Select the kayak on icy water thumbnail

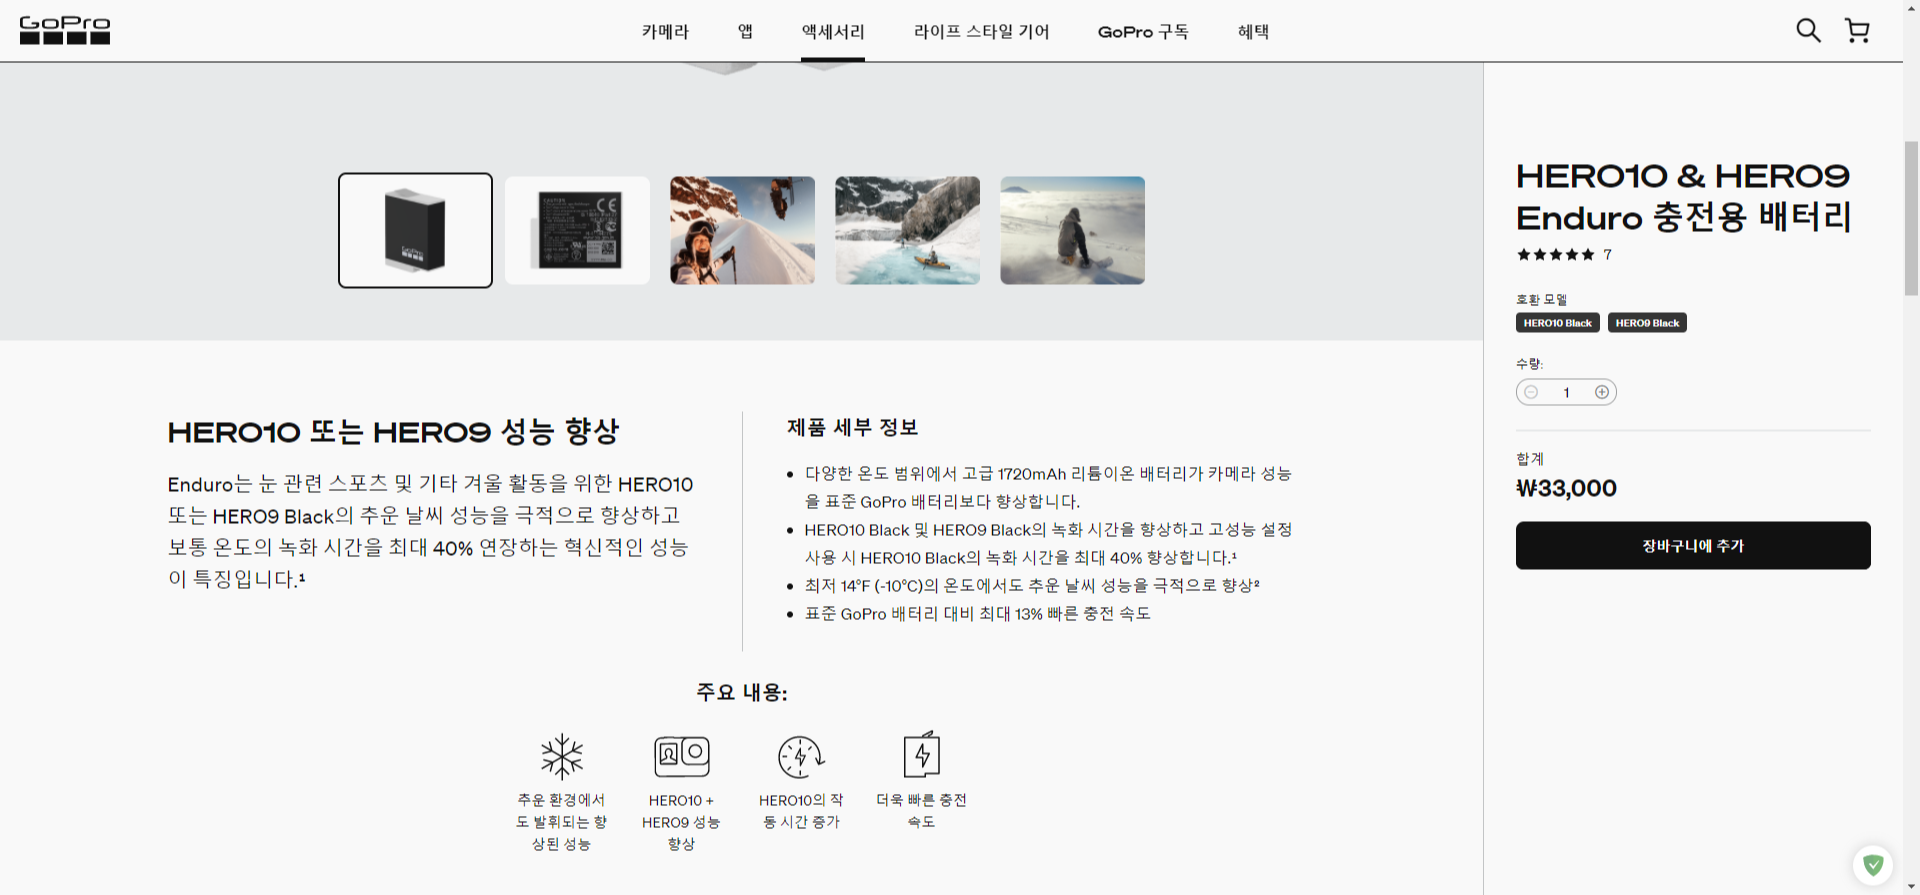click(907, 230)
